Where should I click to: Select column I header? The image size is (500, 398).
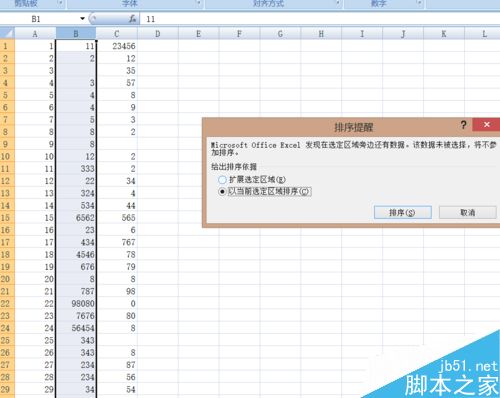(x=362, y=34)
